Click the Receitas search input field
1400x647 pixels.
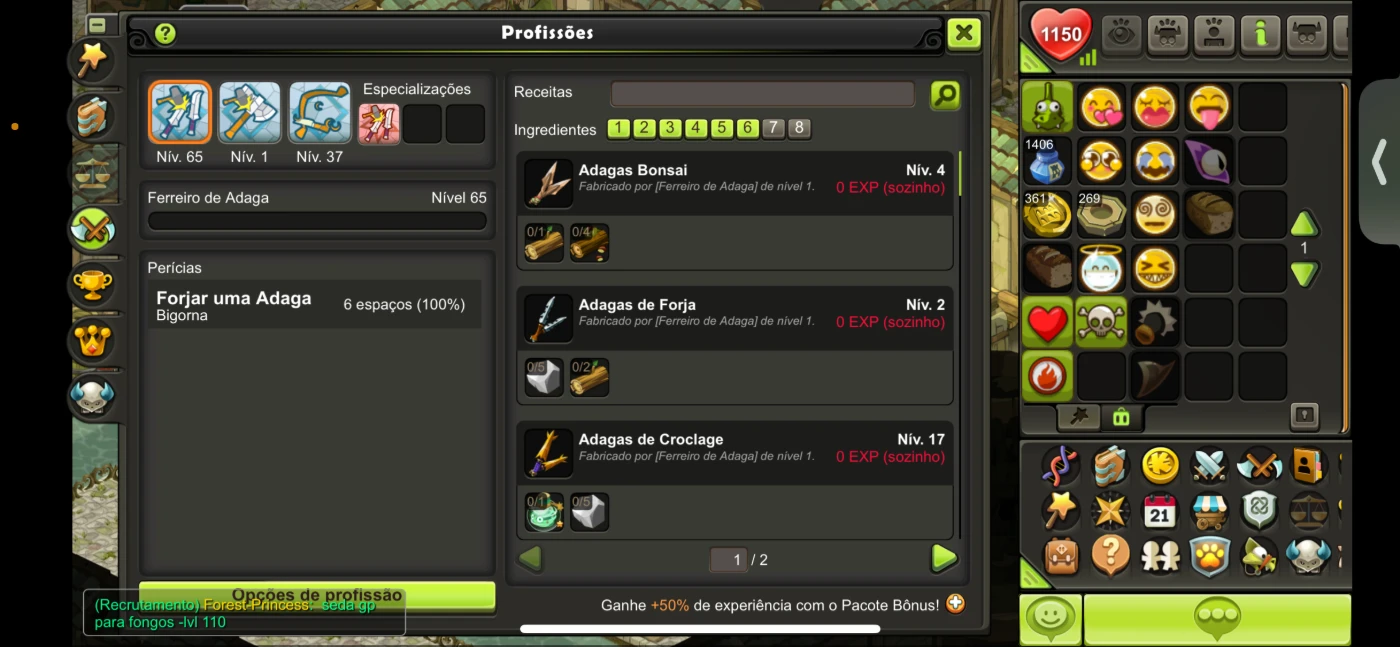coord(763,94)
